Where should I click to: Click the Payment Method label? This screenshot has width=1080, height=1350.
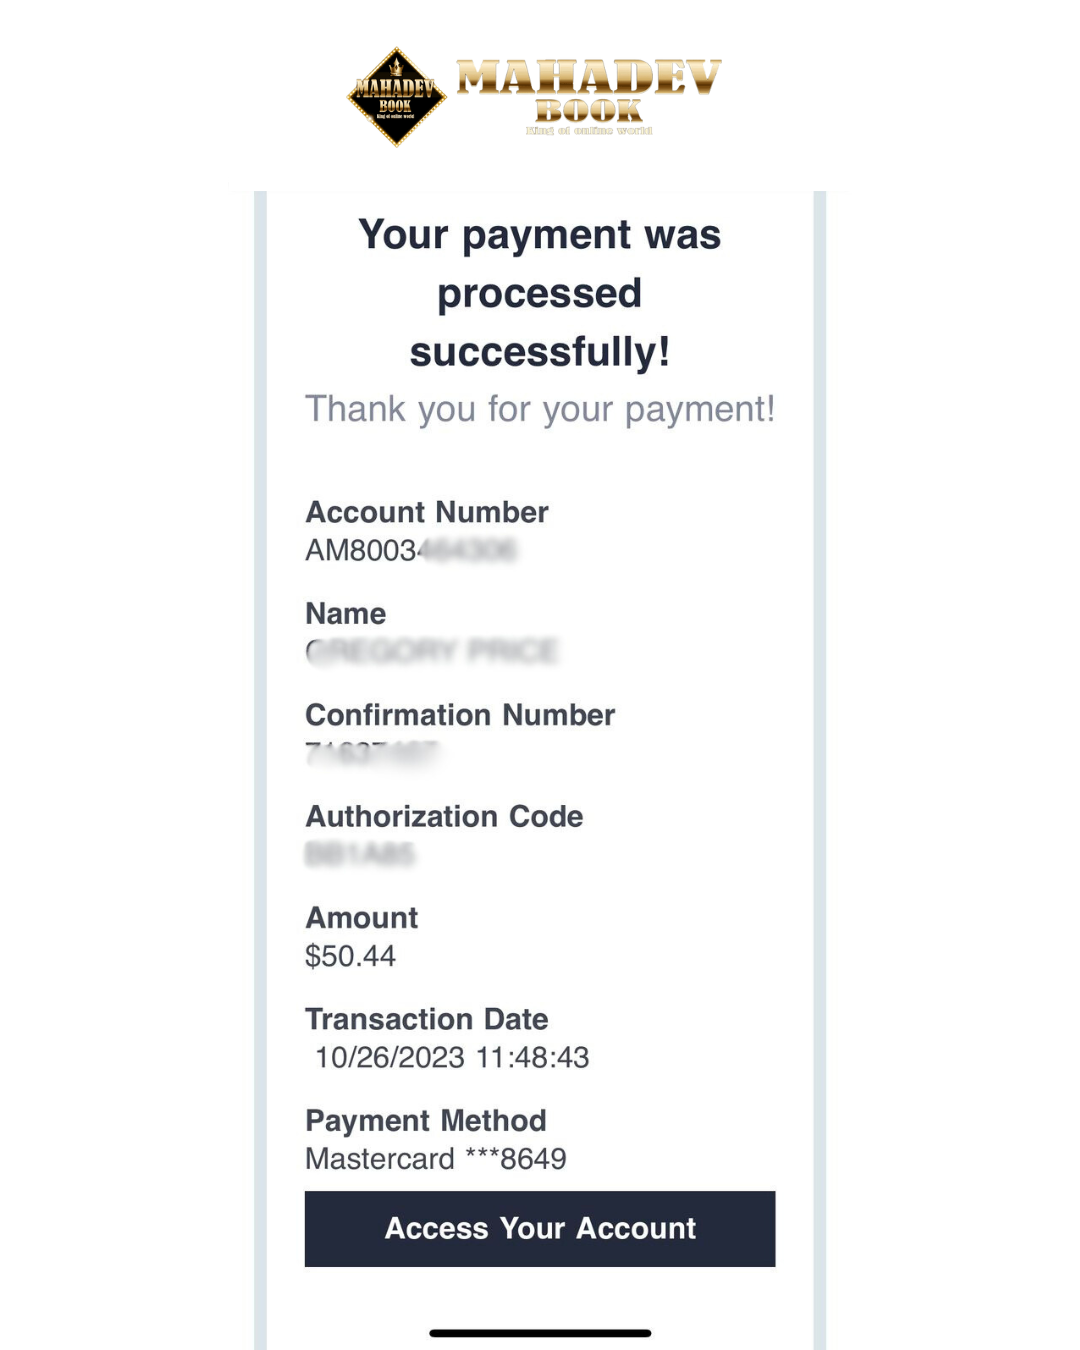[425, 1121]
